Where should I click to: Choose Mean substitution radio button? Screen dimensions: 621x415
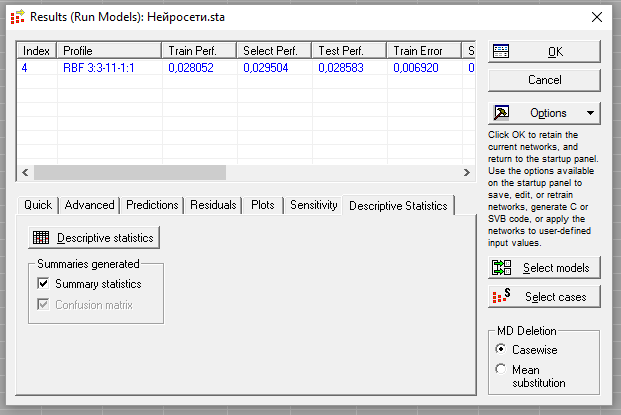coord(501,370)
